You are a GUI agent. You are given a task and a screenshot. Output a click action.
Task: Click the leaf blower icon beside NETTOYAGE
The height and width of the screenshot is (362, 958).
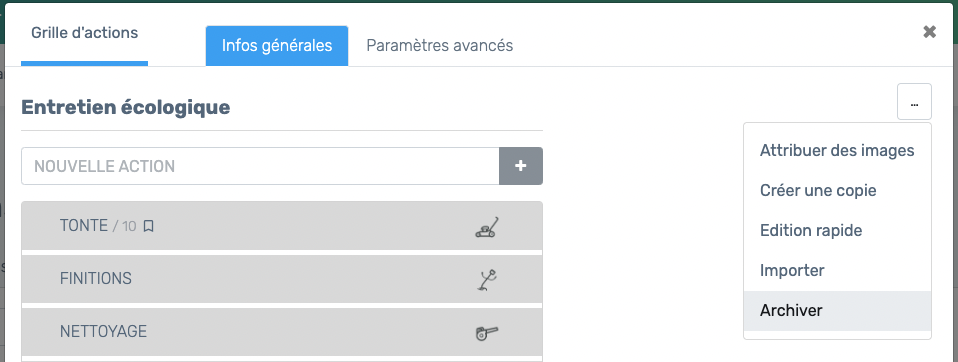pyautogui.click(x=486, y=333)
